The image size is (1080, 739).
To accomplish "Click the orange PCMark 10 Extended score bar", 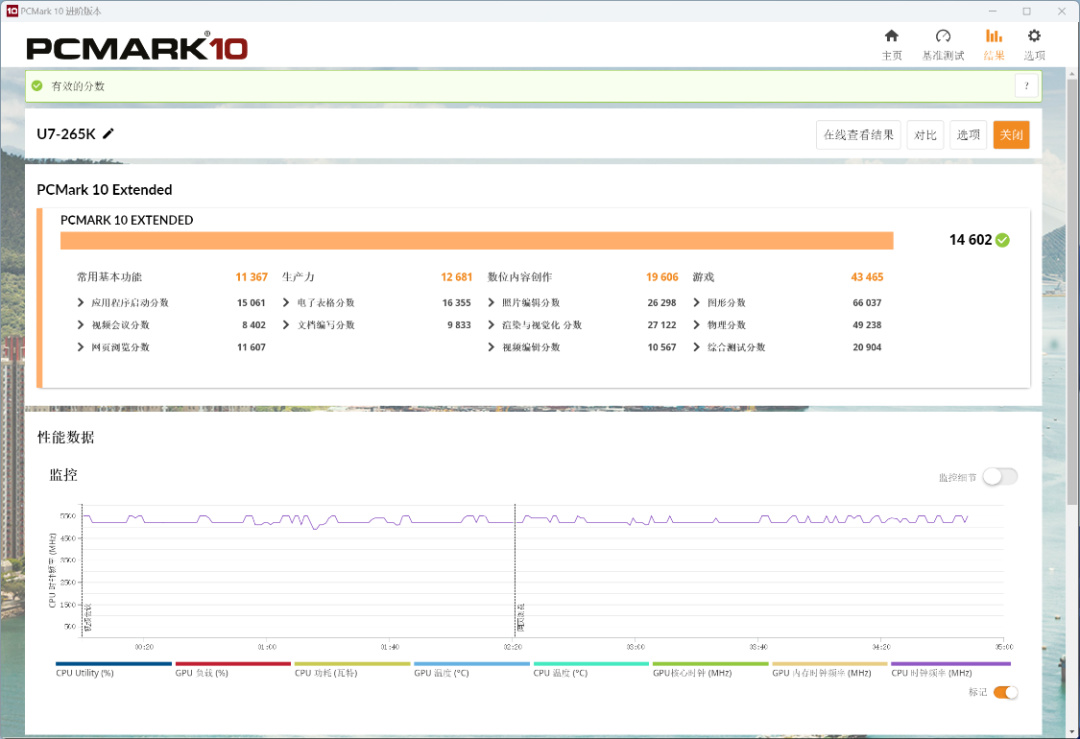I will 477,240.
